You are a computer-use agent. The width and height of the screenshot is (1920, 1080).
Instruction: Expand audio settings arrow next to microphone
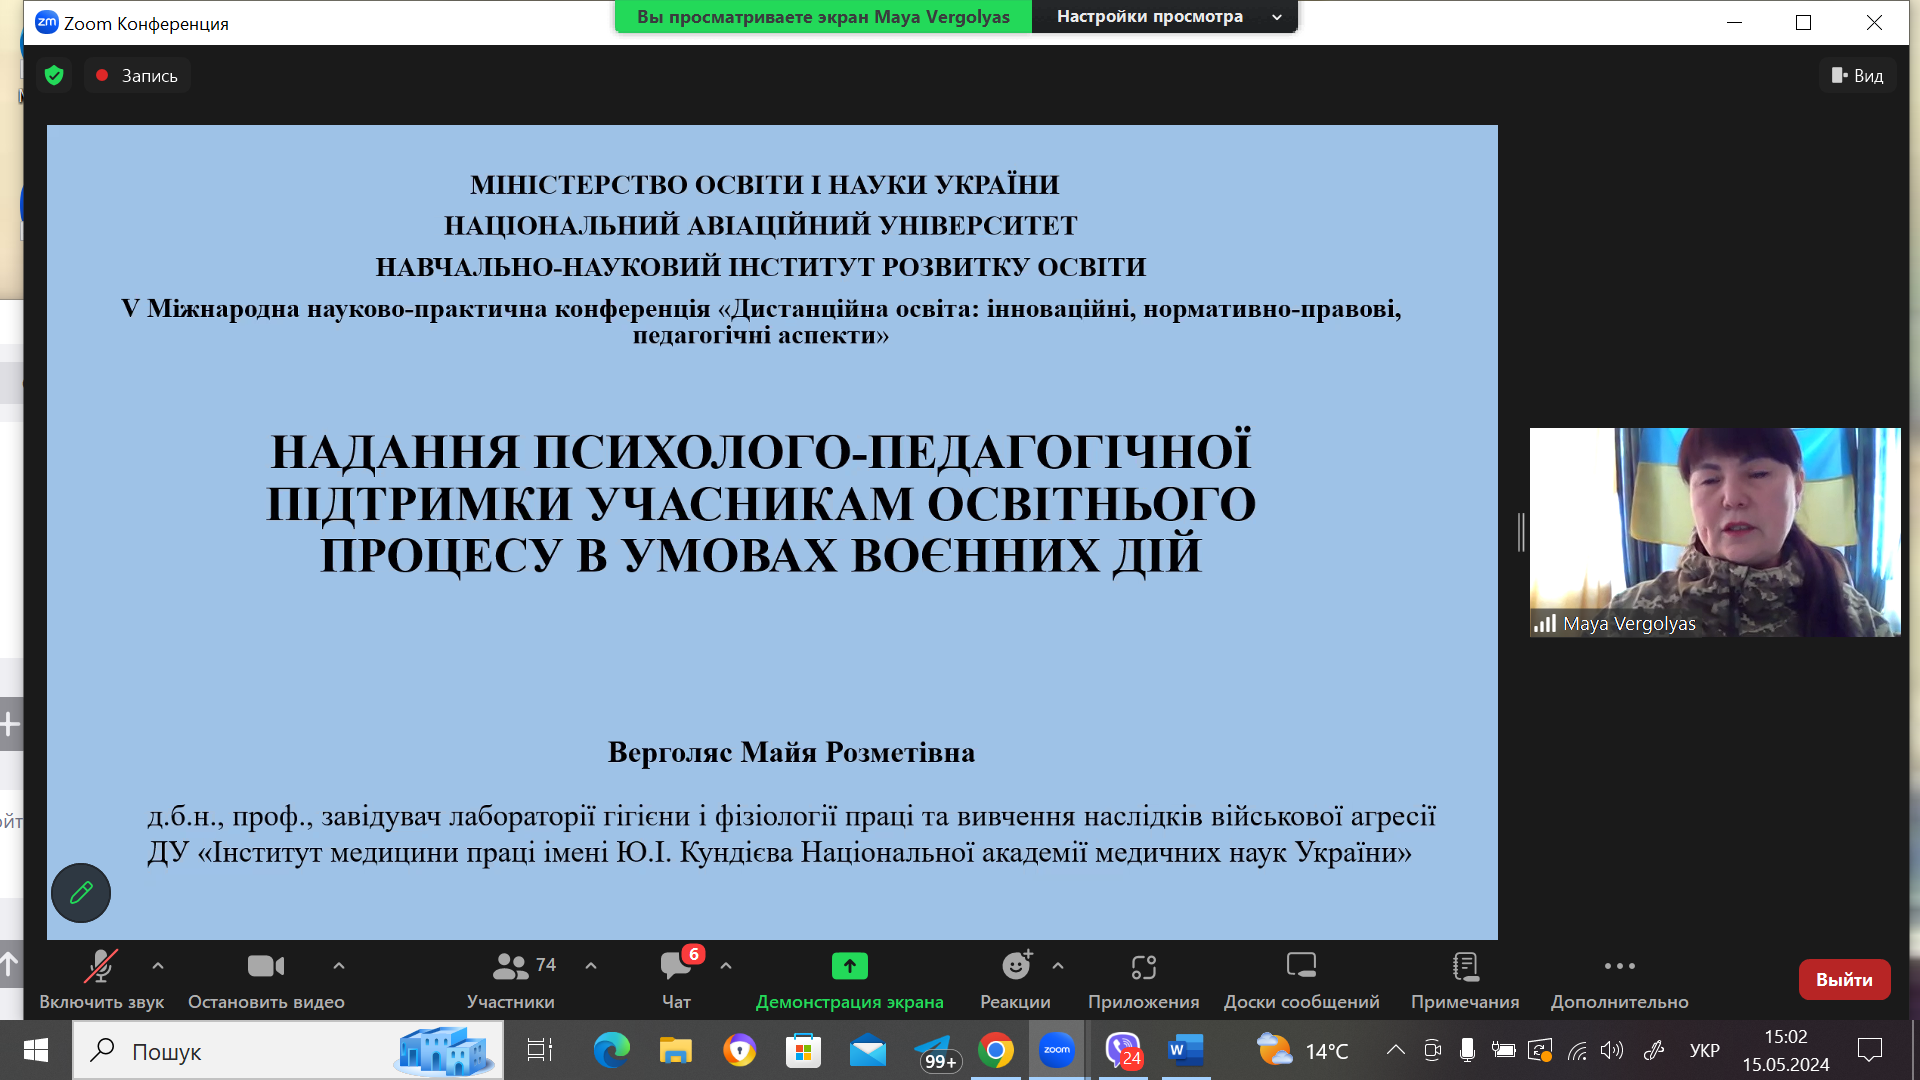[x=158, y=966]
